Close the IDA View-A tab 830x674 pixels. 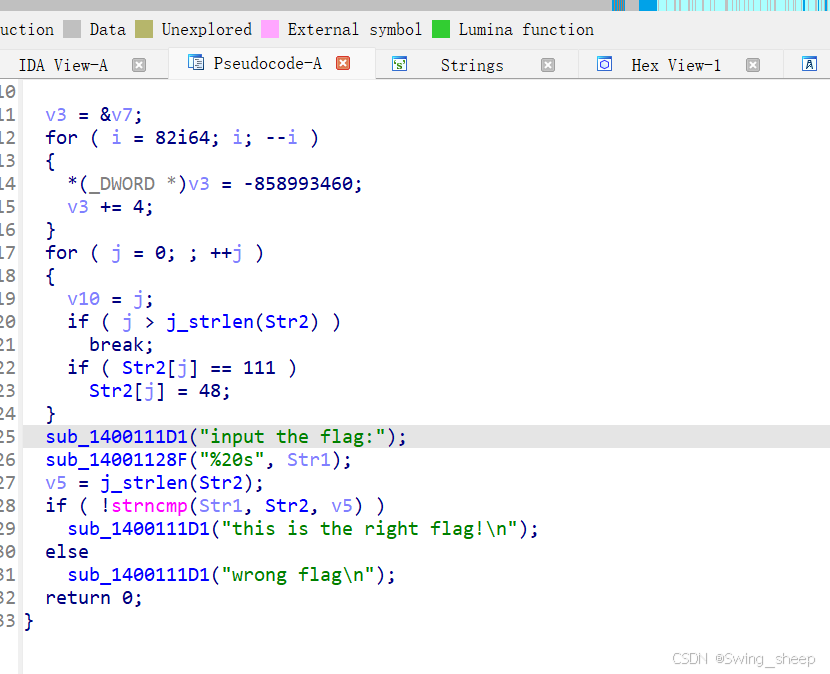click(139, 65)
